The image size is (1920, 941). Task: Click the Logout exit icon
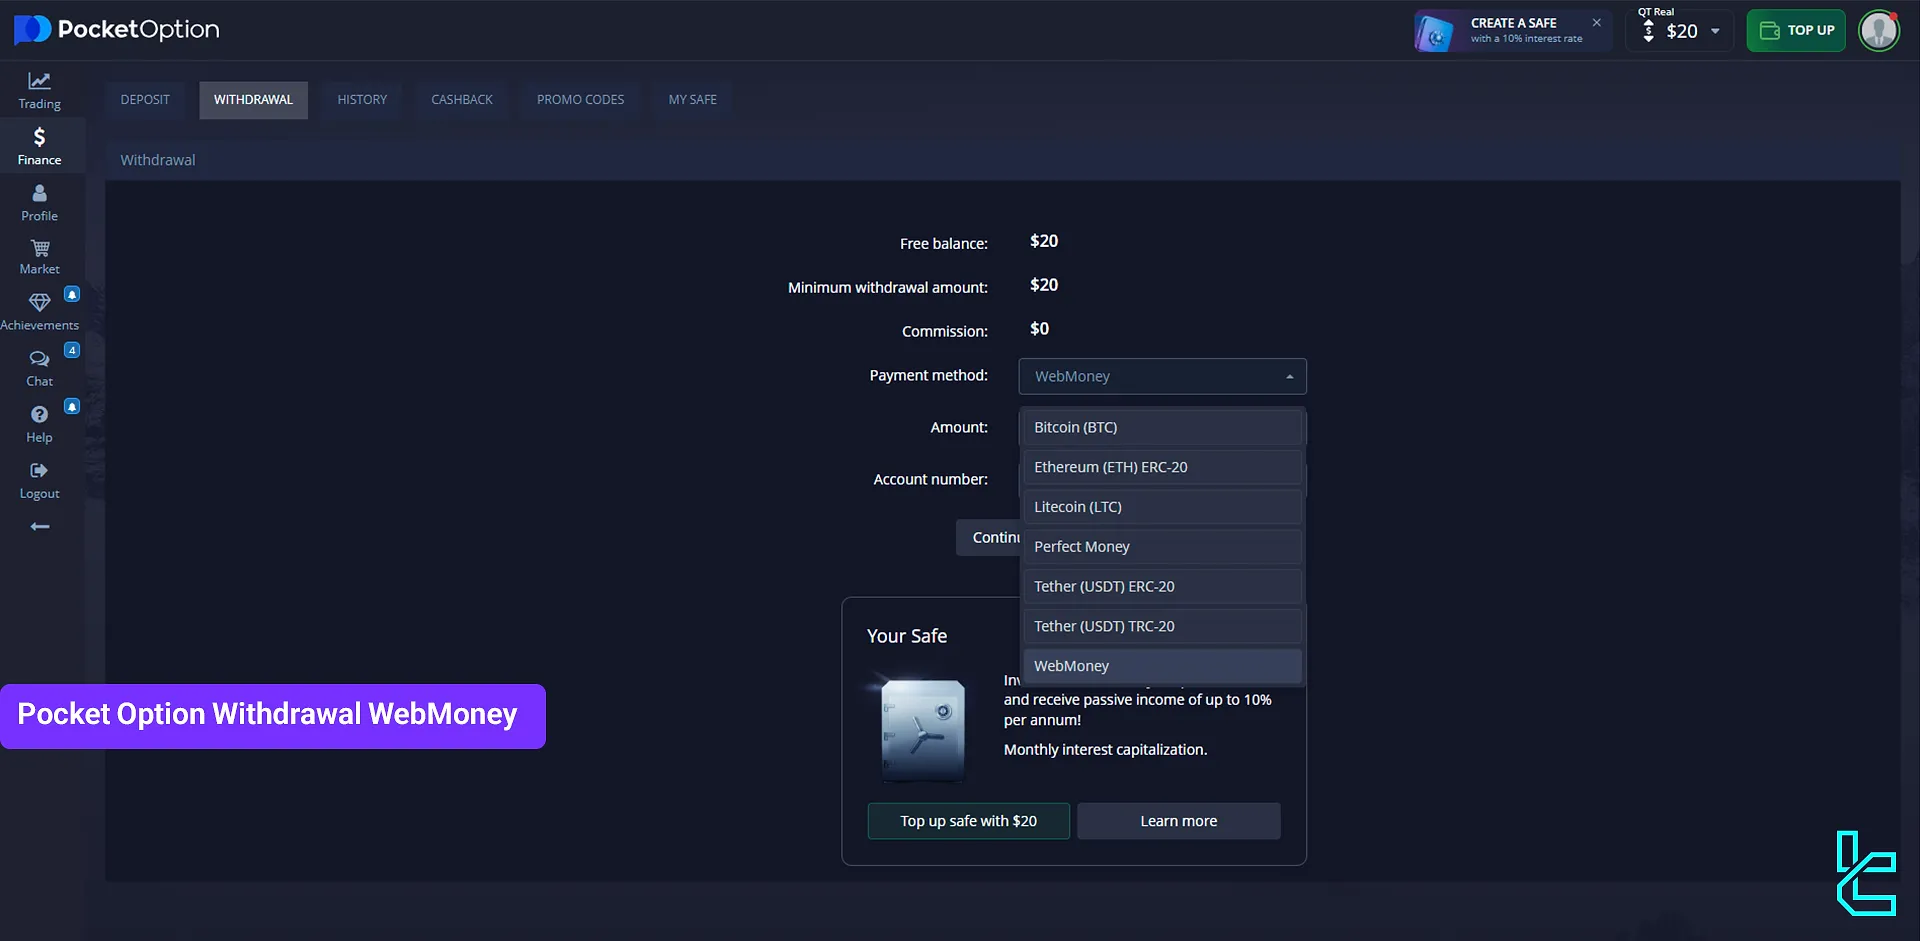[x=39, y=470]
